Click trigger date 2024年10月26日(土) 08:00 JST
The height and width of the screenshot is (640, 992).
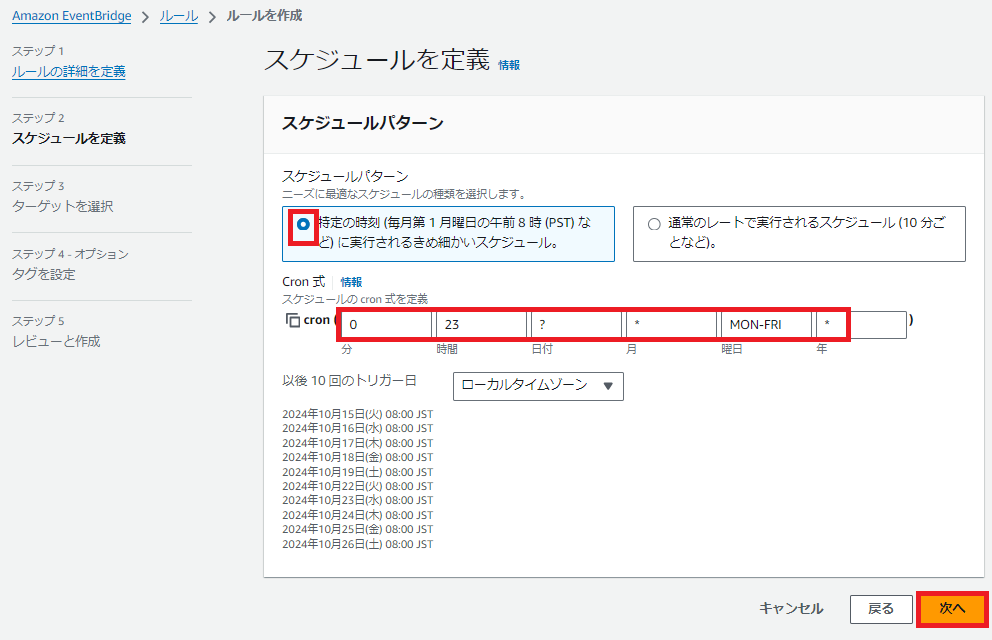357,545
